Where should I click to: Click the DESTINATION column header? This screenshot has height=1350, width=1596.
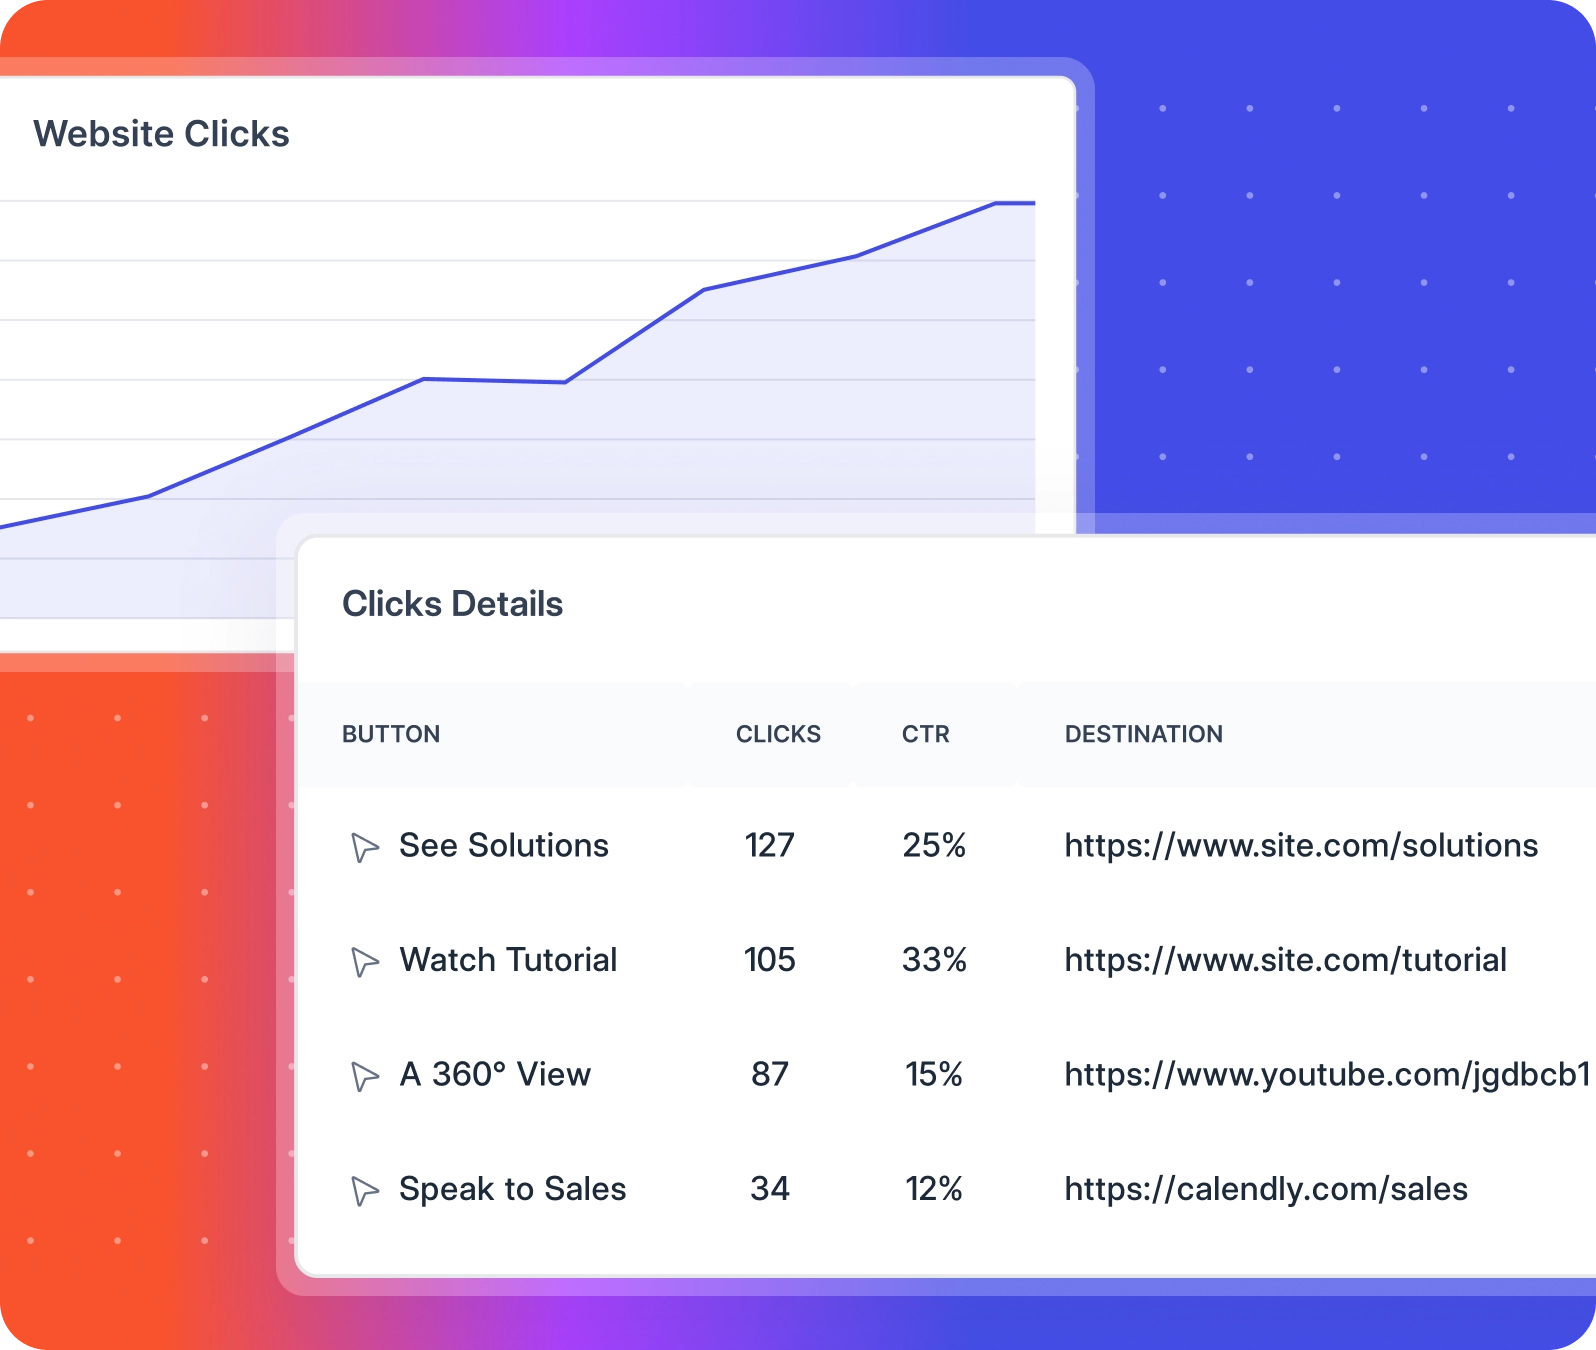pos(1143,734)
